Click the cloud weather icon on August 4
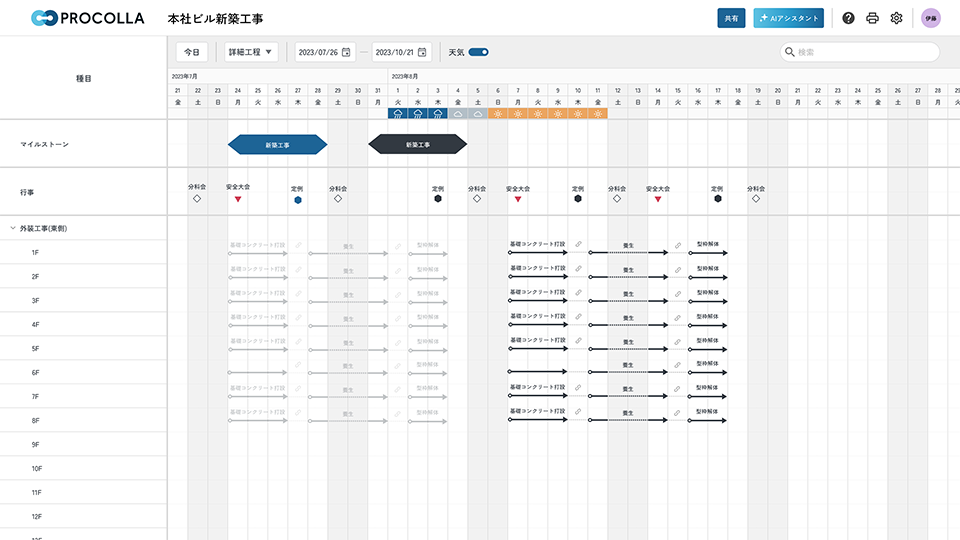The image size is (960, 540). click(x=458, y=114)
